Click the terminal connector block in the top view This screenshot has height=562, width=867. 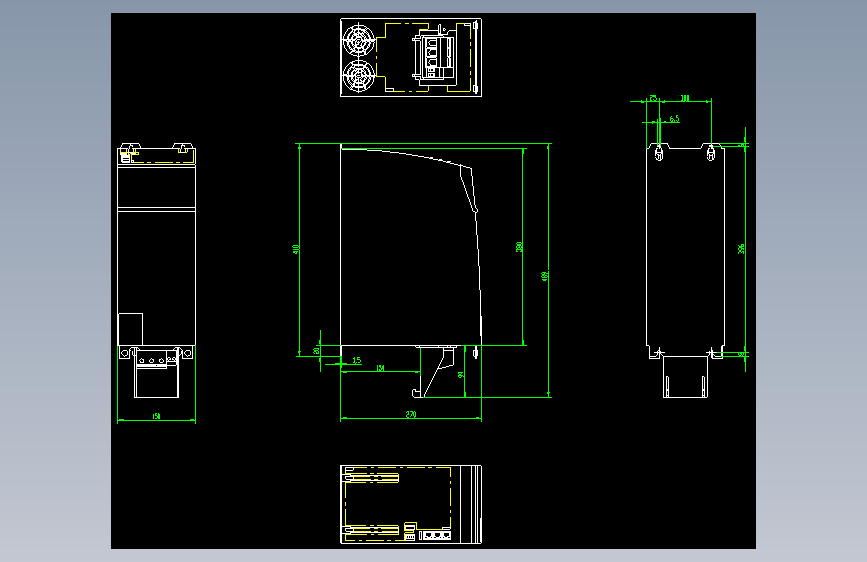coord(434,58)
